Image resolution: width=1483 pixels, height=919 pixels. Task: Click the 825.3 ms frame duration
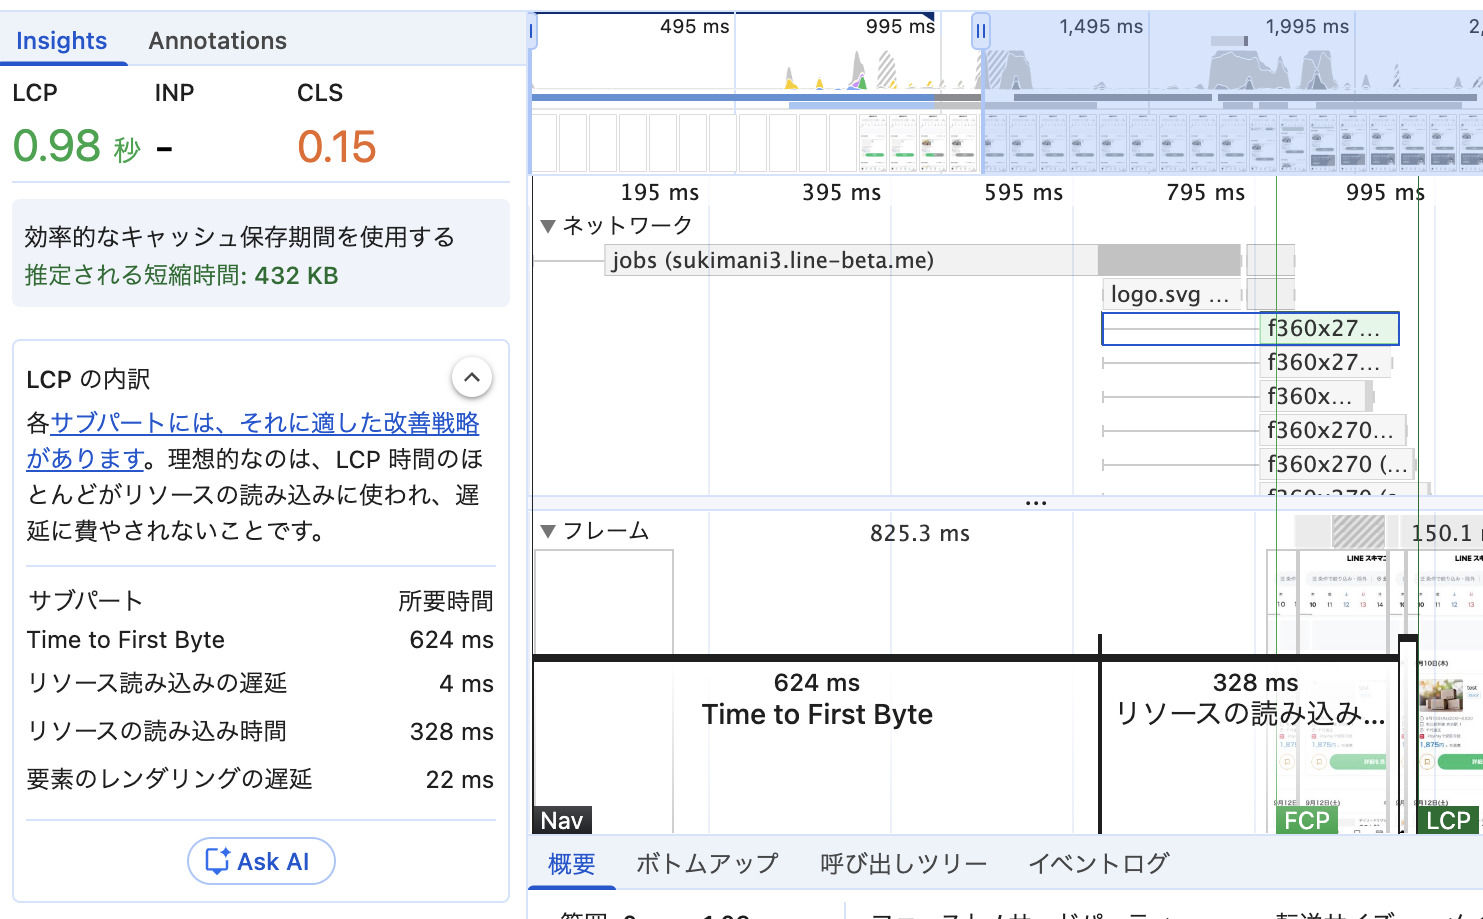click(920, 534)
